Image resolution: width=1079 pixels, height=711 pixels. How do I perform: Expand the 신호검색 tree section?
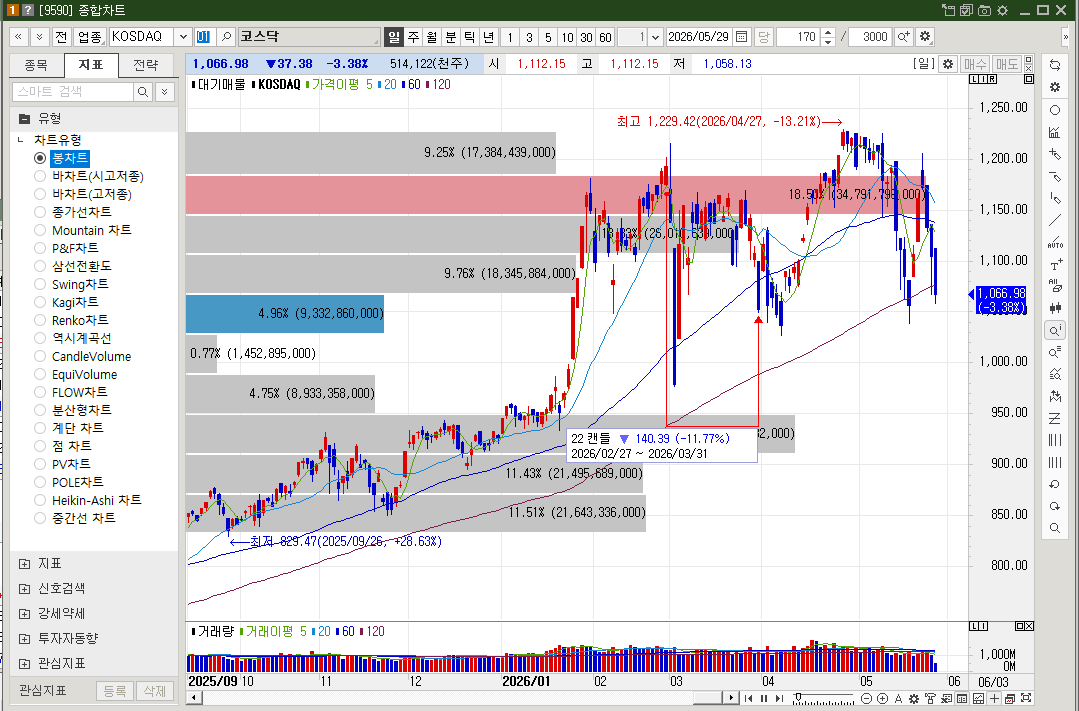25,588
